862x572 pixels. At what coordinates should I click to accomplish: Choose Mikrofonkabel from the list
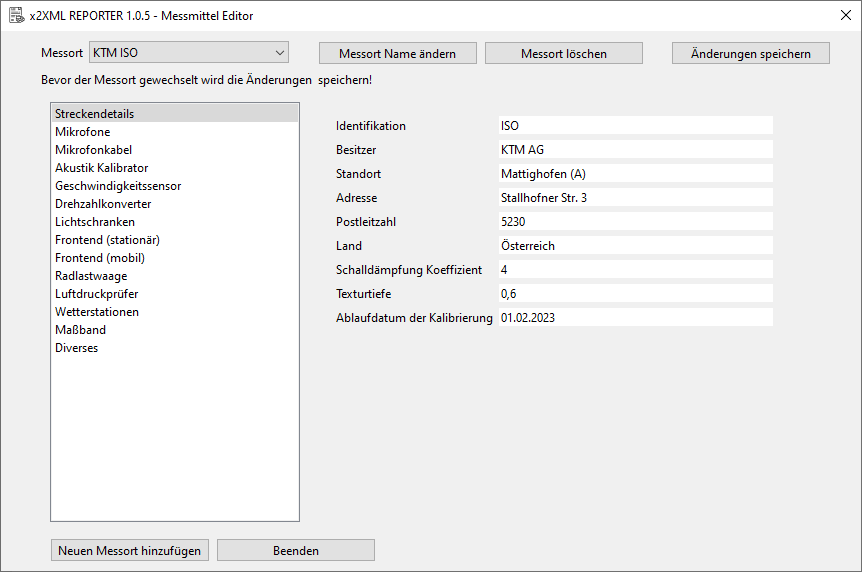tap(93, 150)
